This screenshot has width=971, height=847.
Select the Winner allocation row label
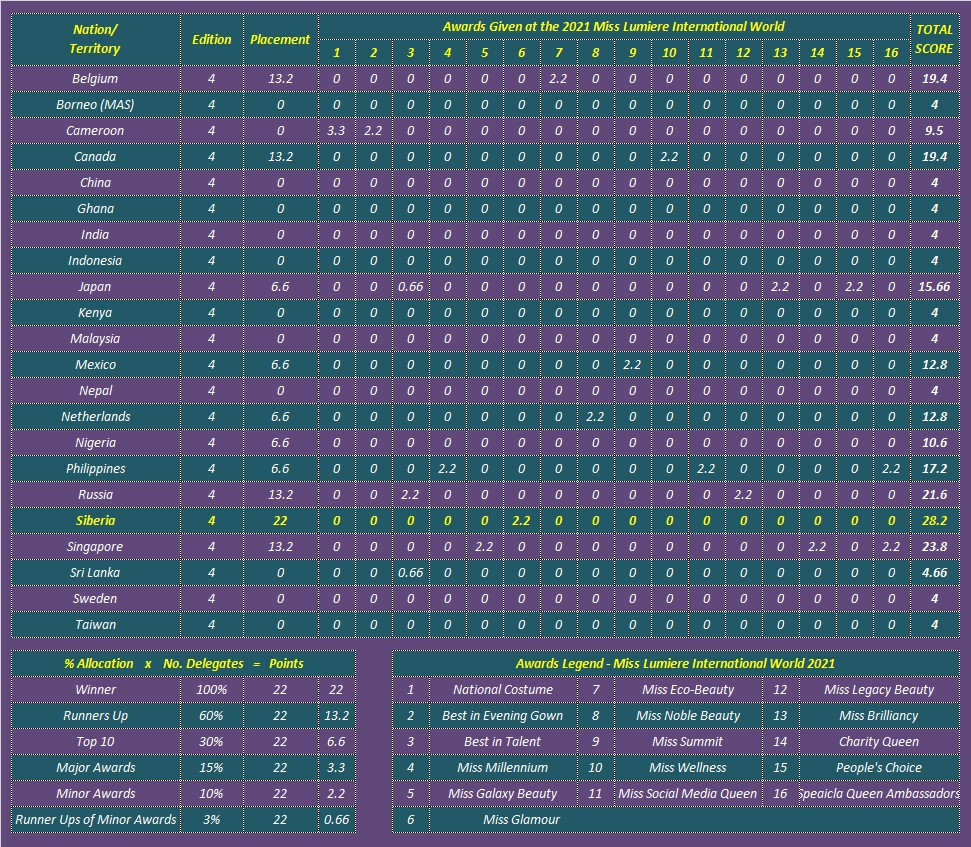95,690
